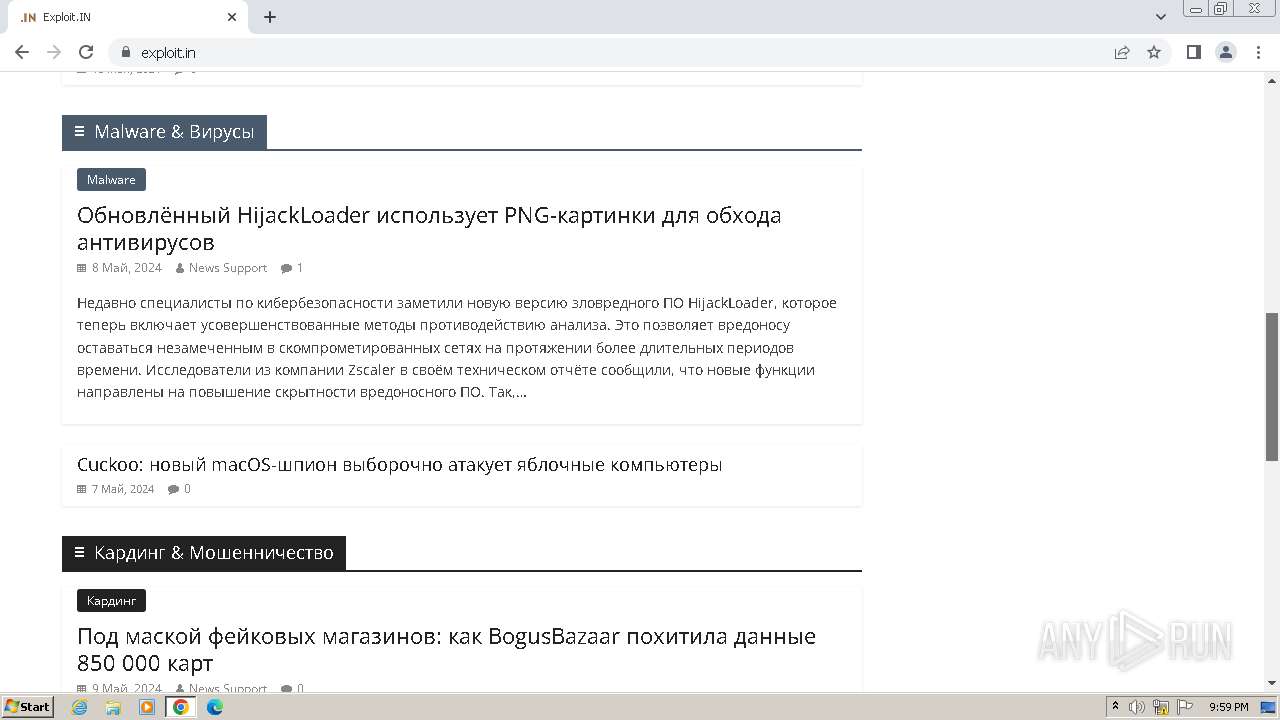Click the Malware category tag
This screenshot has height=720, width=1280.
(111, 179)
